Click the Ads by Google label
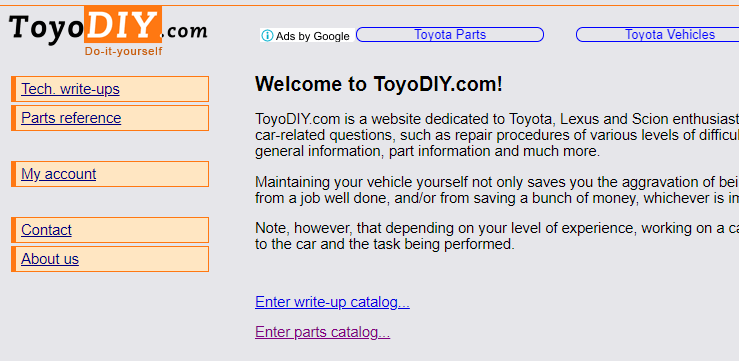Image resolution: width=739 pixels, height=361 pixels. tap(312, 36)
